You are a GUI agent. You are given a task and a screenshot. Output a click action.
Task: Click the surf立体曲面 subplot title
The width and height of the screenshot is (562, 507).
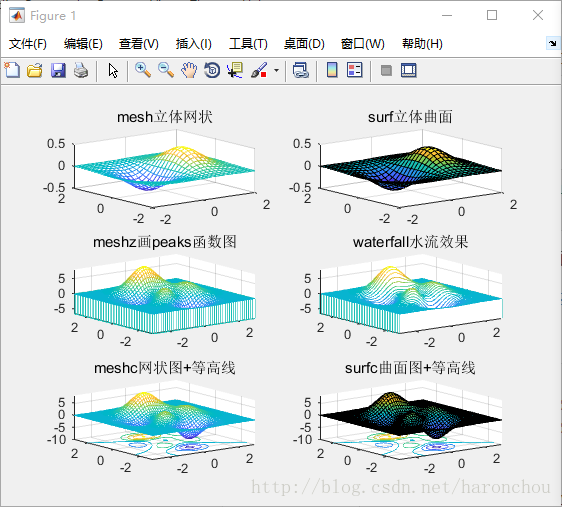pos(410,117)
